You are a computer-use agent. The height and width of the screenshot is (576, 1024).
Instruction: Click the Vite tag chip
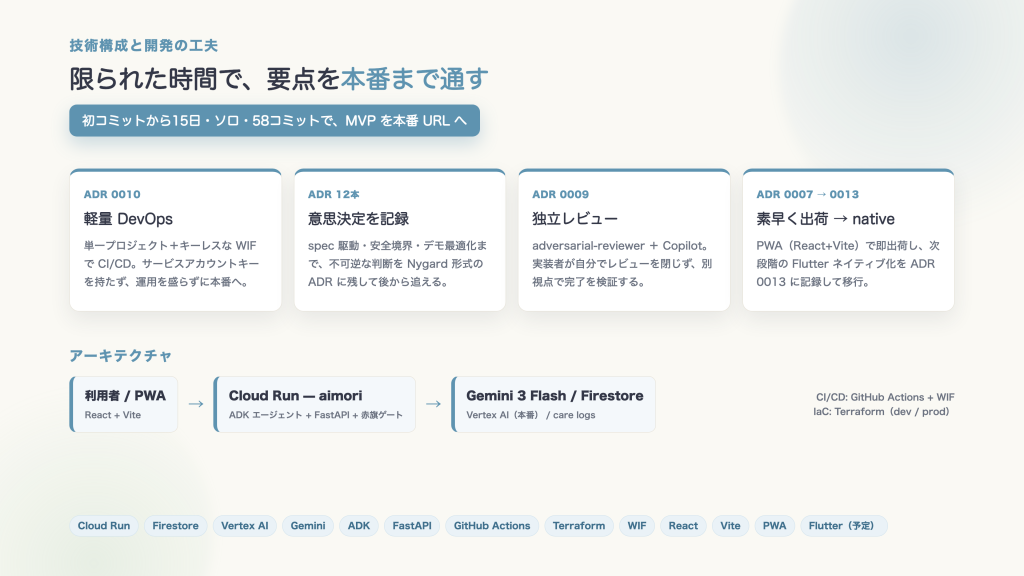point(730,526)
